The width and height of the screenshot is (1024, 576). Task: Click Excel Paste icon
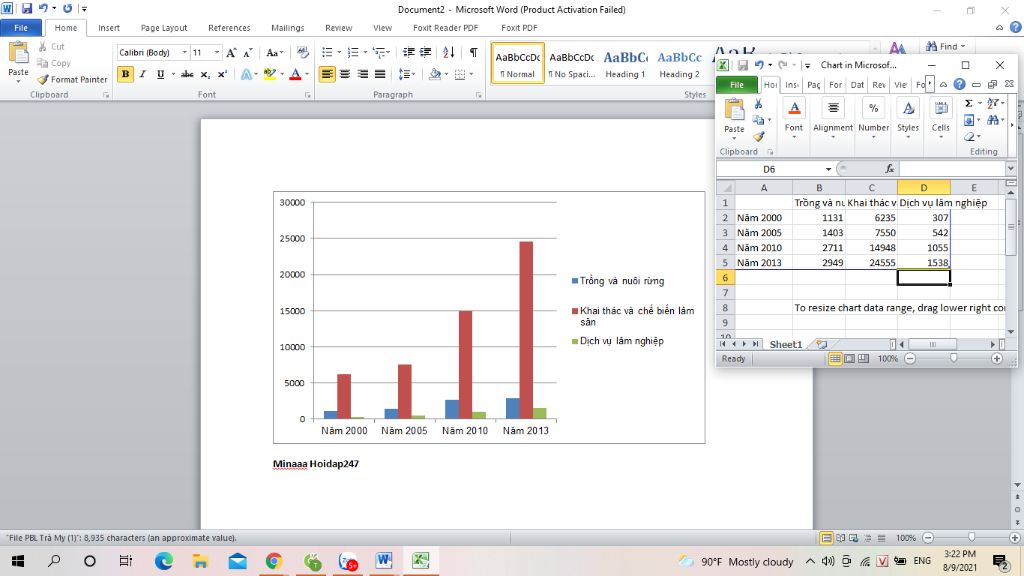click(x=734, y=111)
